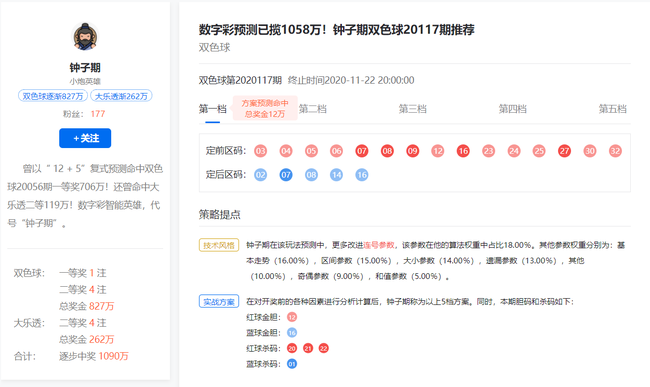Open the red 连号参数 link
Viewport: 650px width, 387px height.
tap(379, 245)
